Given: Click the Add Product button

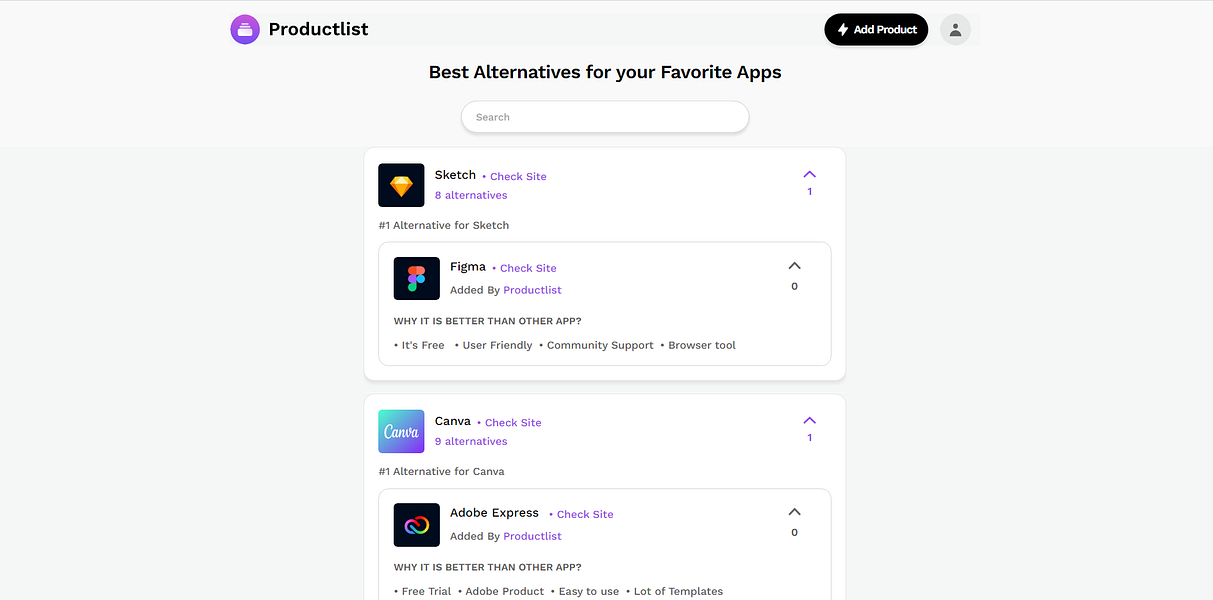Looking at the screenshot, I should (876, 29).
